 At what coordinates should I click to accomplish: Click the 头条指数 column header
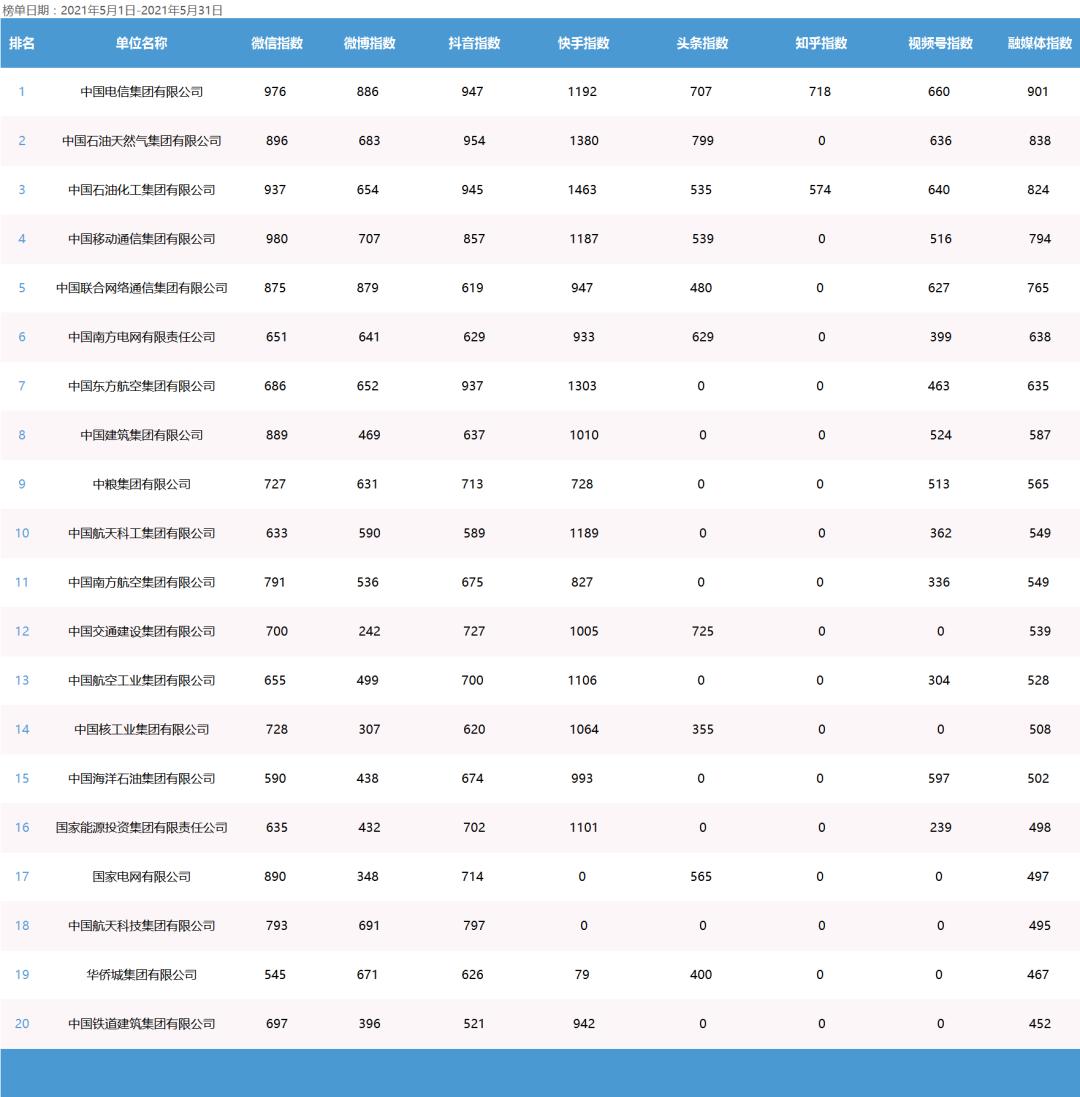(x=702, y=43)
